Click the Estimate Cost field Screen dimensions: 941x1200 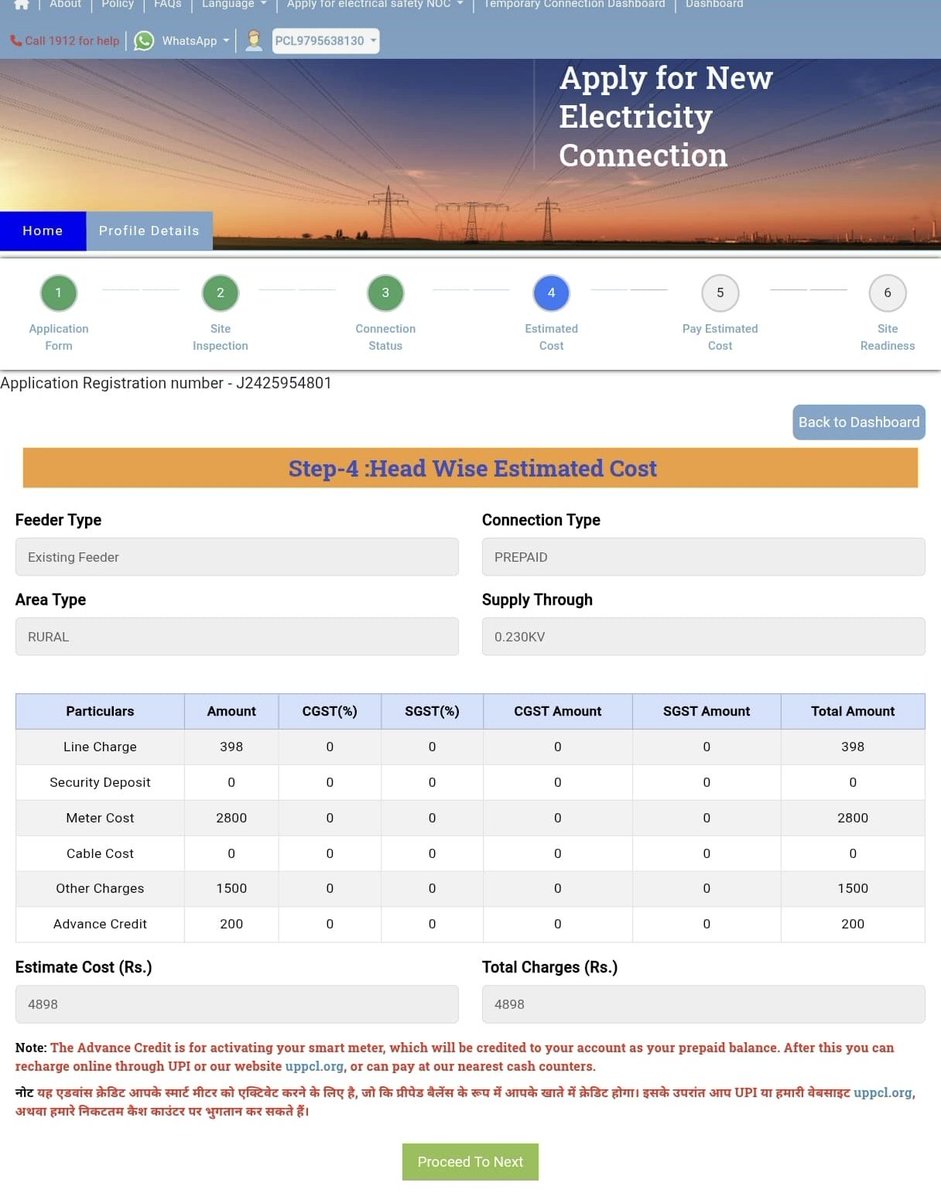(x=237, y=1004)
